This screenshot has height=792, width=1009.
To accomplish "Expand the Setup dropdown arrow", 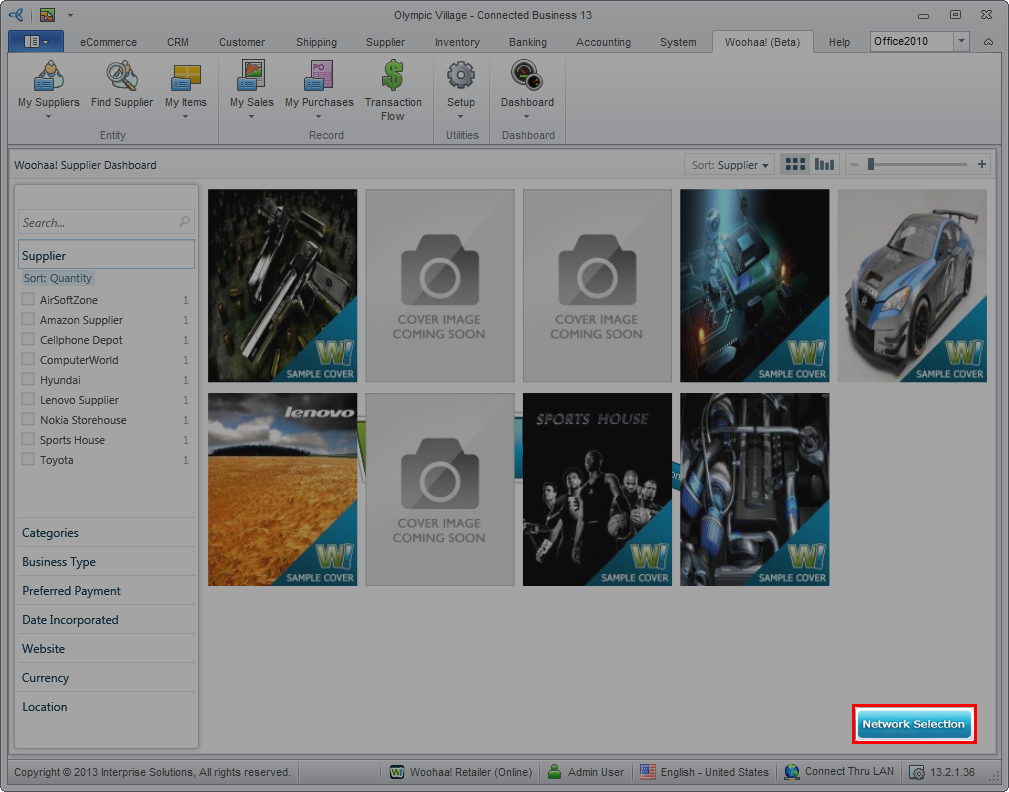I will tap(461, 116).
